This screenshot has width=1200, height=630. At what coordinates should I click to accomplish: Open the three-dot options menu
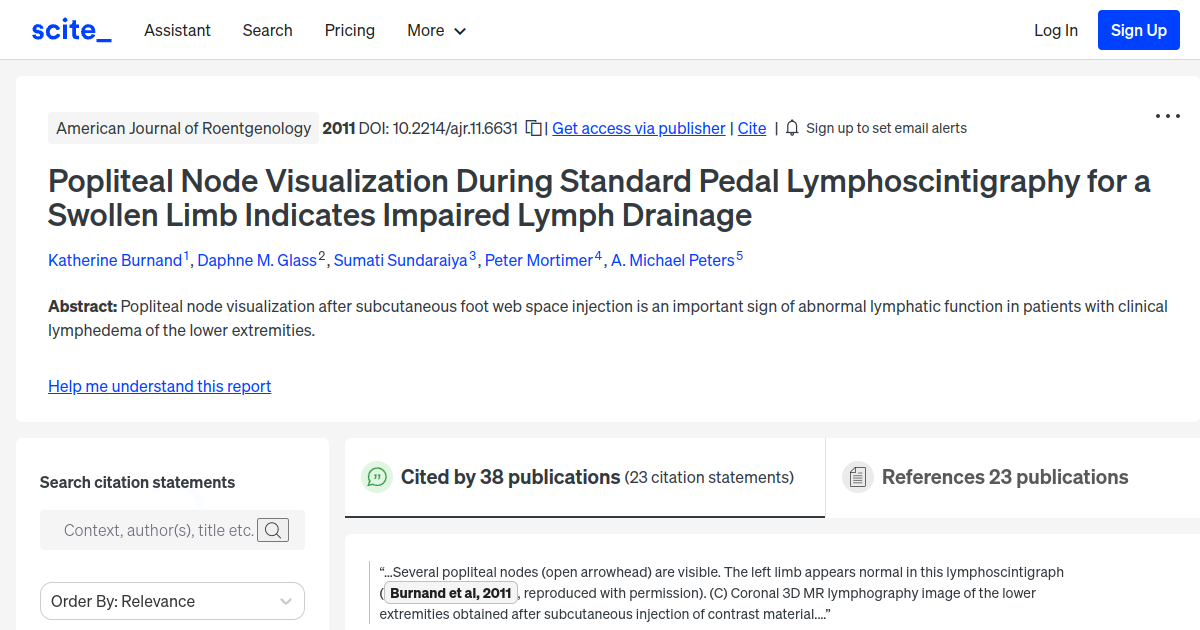1167,116
